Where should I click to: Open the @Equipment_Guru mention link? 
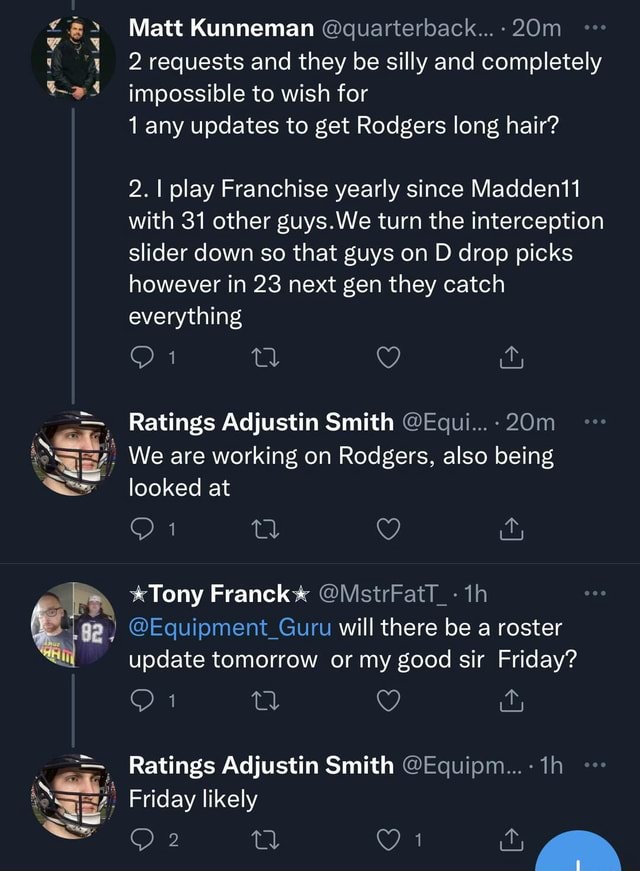point(230,629)
